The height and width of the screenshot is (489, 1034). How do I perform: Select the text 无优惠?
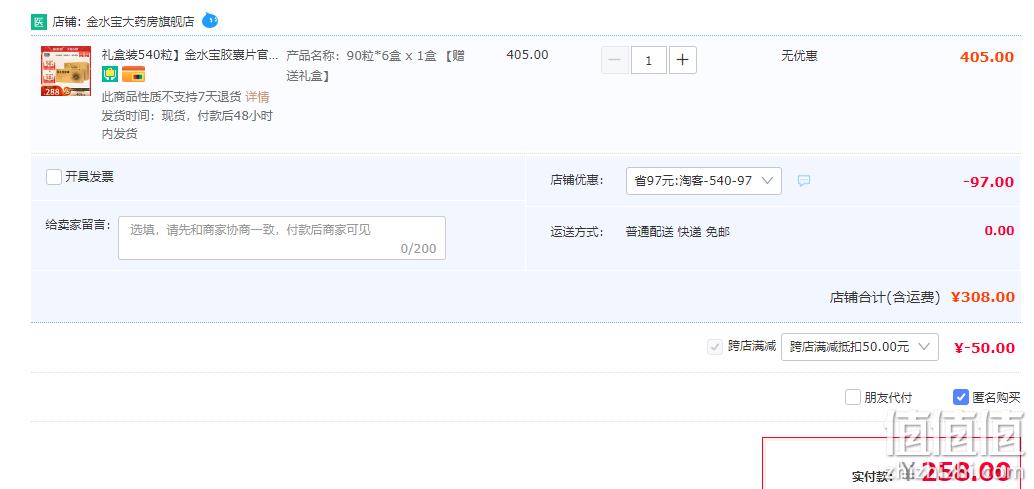799,57
